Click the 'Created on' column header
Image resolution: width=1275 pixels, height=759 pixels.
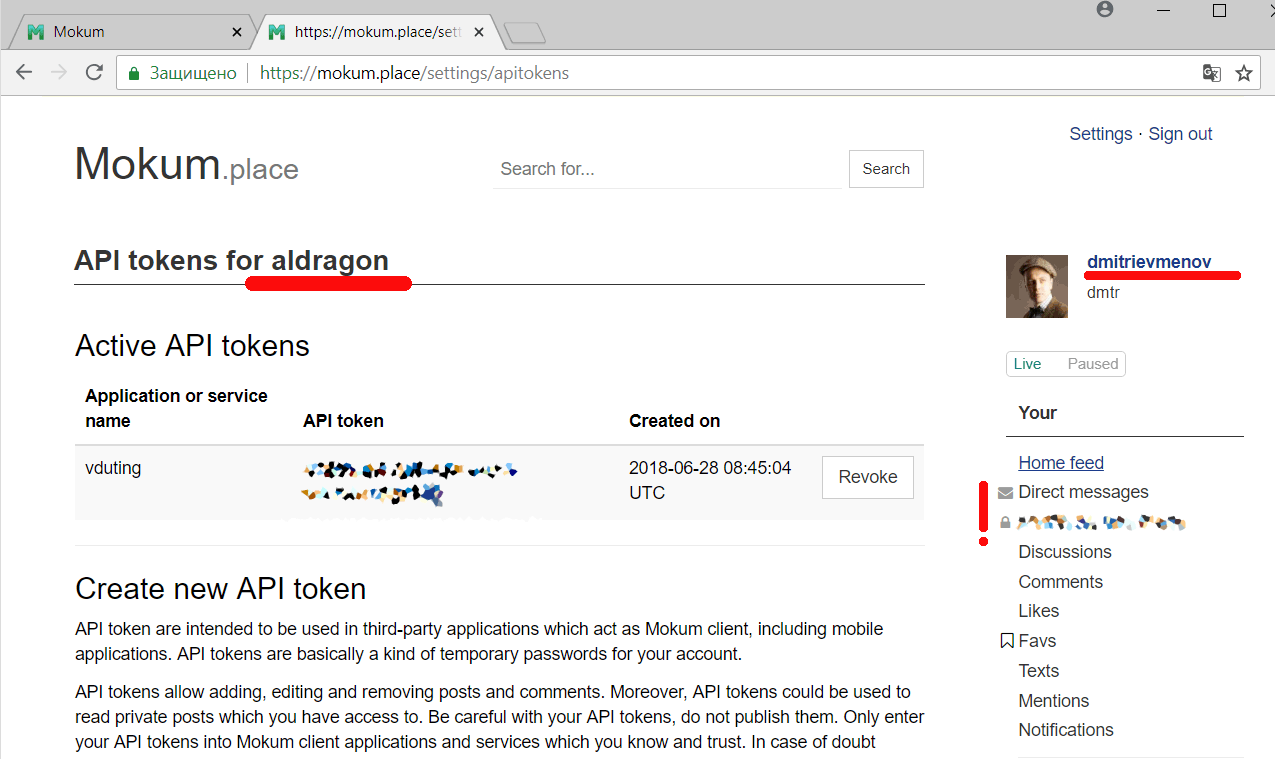click(674, 421)
